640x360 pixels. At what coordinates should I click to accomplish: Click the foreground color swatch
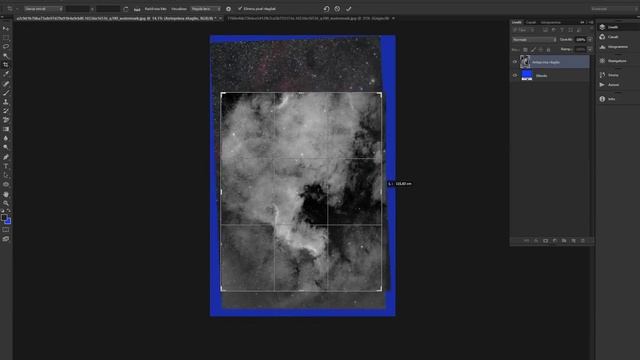(x=4, y=217)
